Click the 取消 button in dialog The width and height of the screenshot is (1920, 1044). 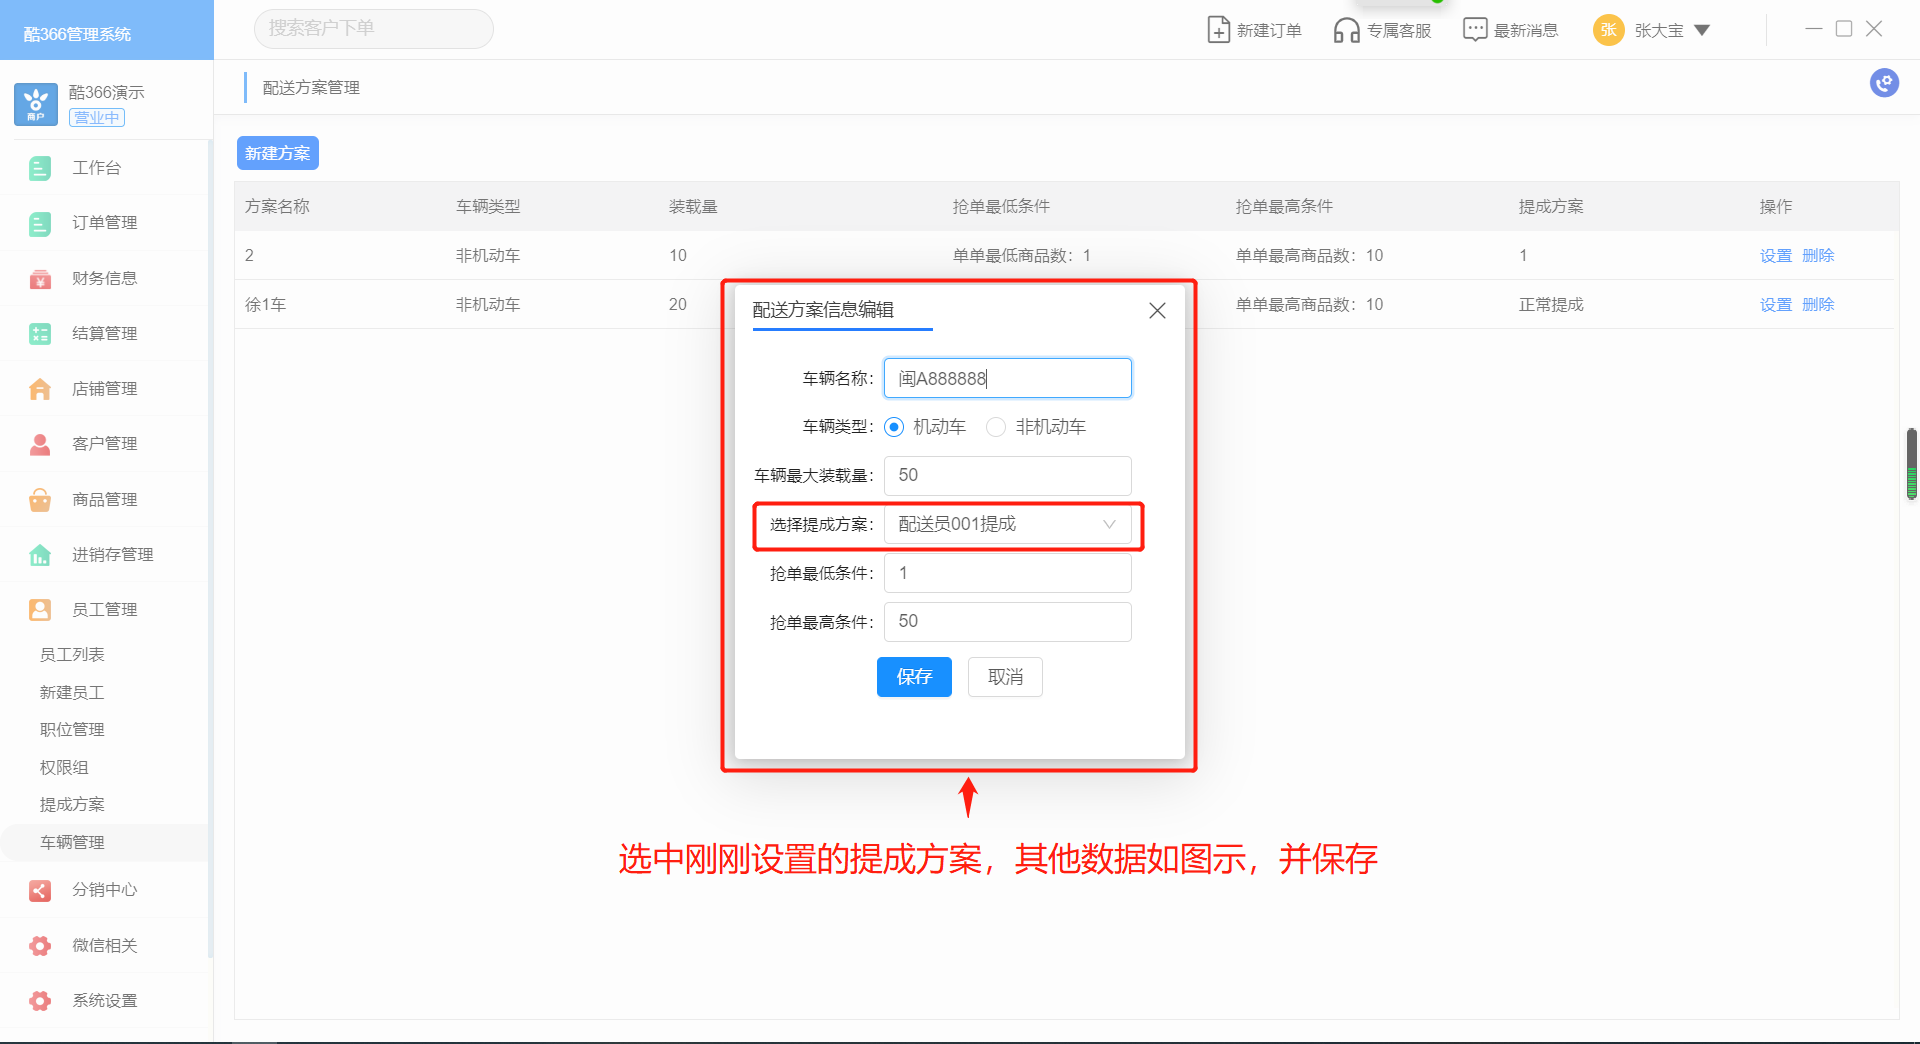(x=1005, y=677)
